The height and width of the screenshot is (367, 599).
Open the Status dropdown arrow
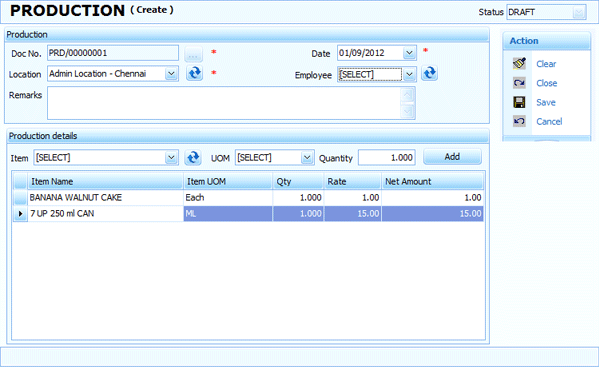[579, 12]
